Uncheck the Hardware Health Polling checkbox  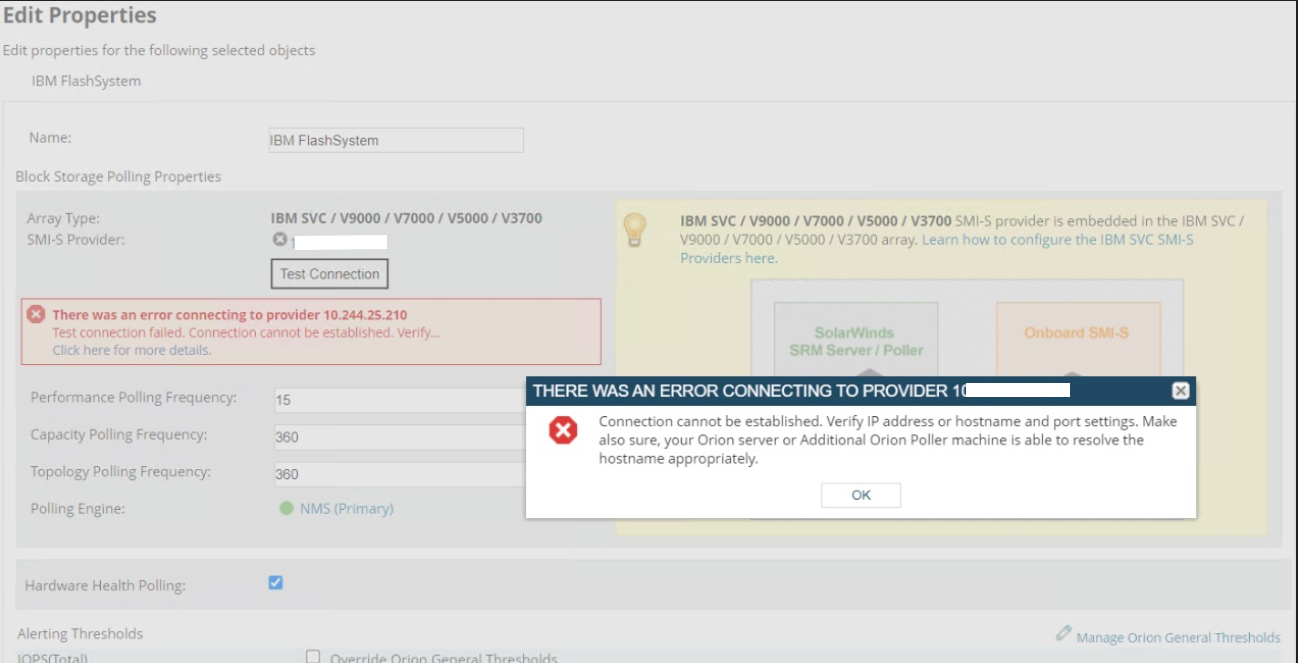pos(276,582)
